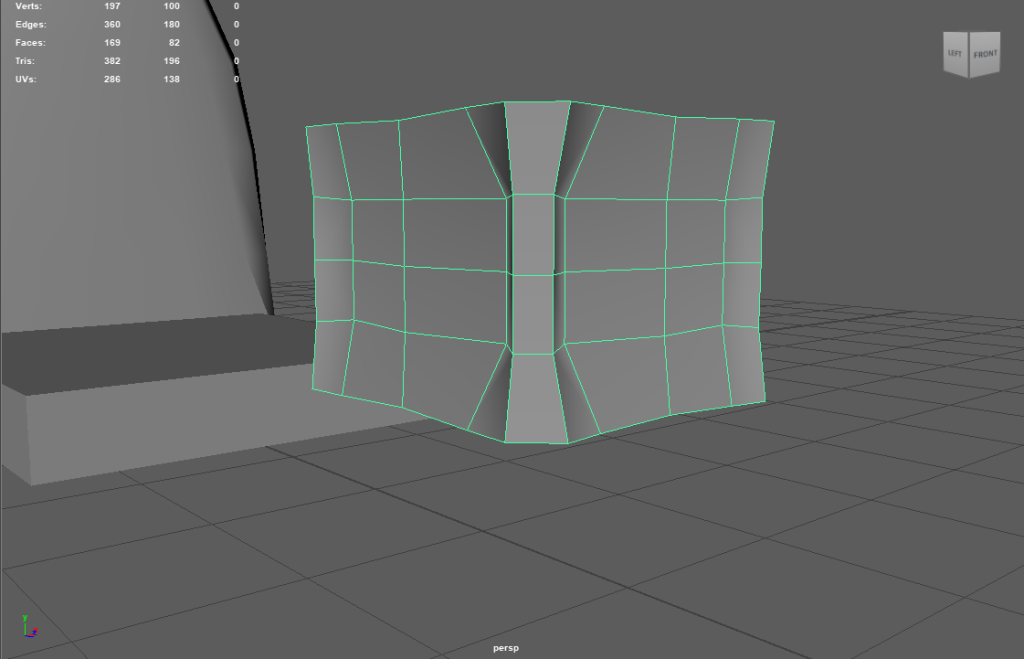Click the 'Faces:' label in poly count HUD

point(31,42)
